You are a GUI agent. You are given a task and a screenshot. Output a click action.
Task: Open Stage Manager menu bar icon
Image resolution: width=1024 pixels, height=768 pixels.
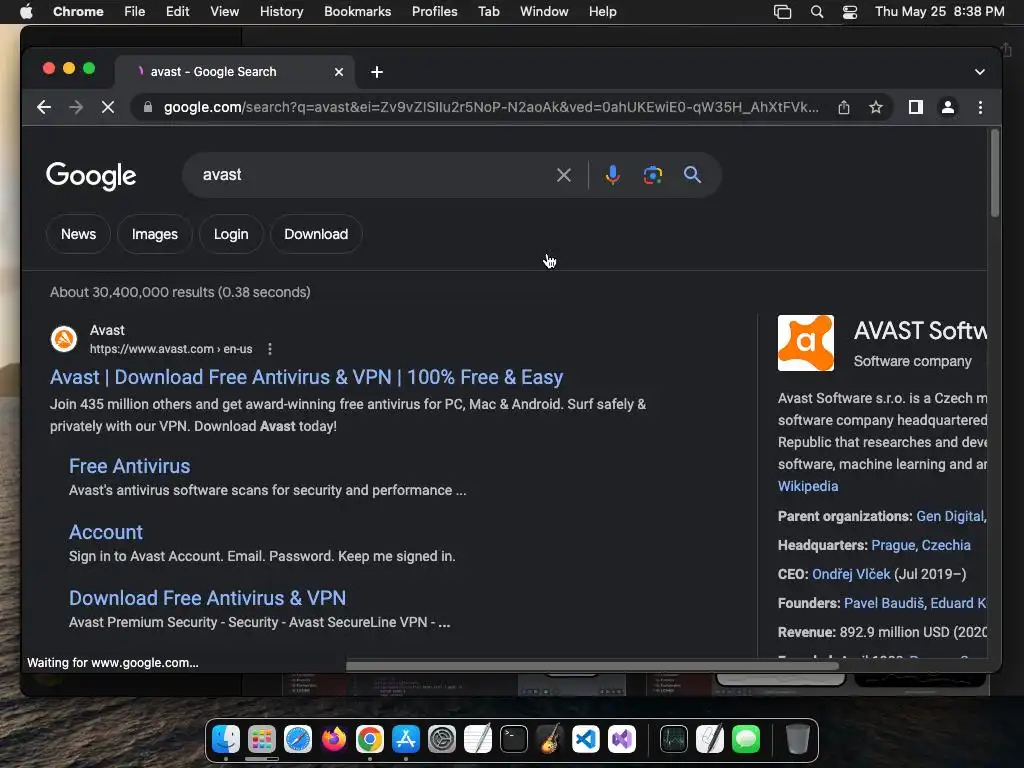tap(782, 12)
